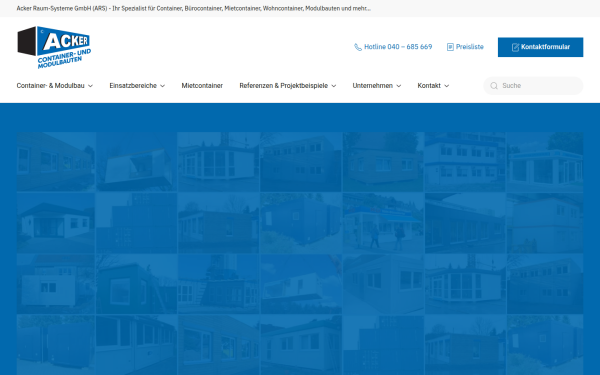Open Kontakt menu item
Viewport: 600px width, 375px height.
433,86
